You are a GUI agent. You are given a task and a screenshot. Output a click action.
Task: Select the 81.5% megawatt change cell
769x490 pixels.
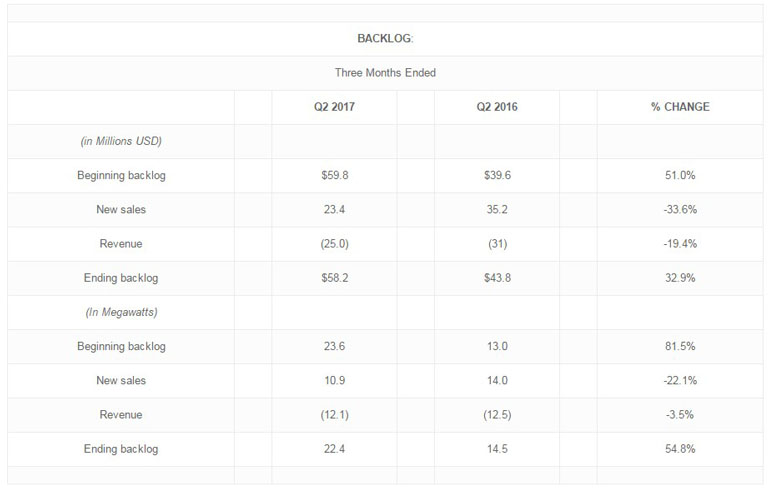pyautogui.click(x=680, y=346)
